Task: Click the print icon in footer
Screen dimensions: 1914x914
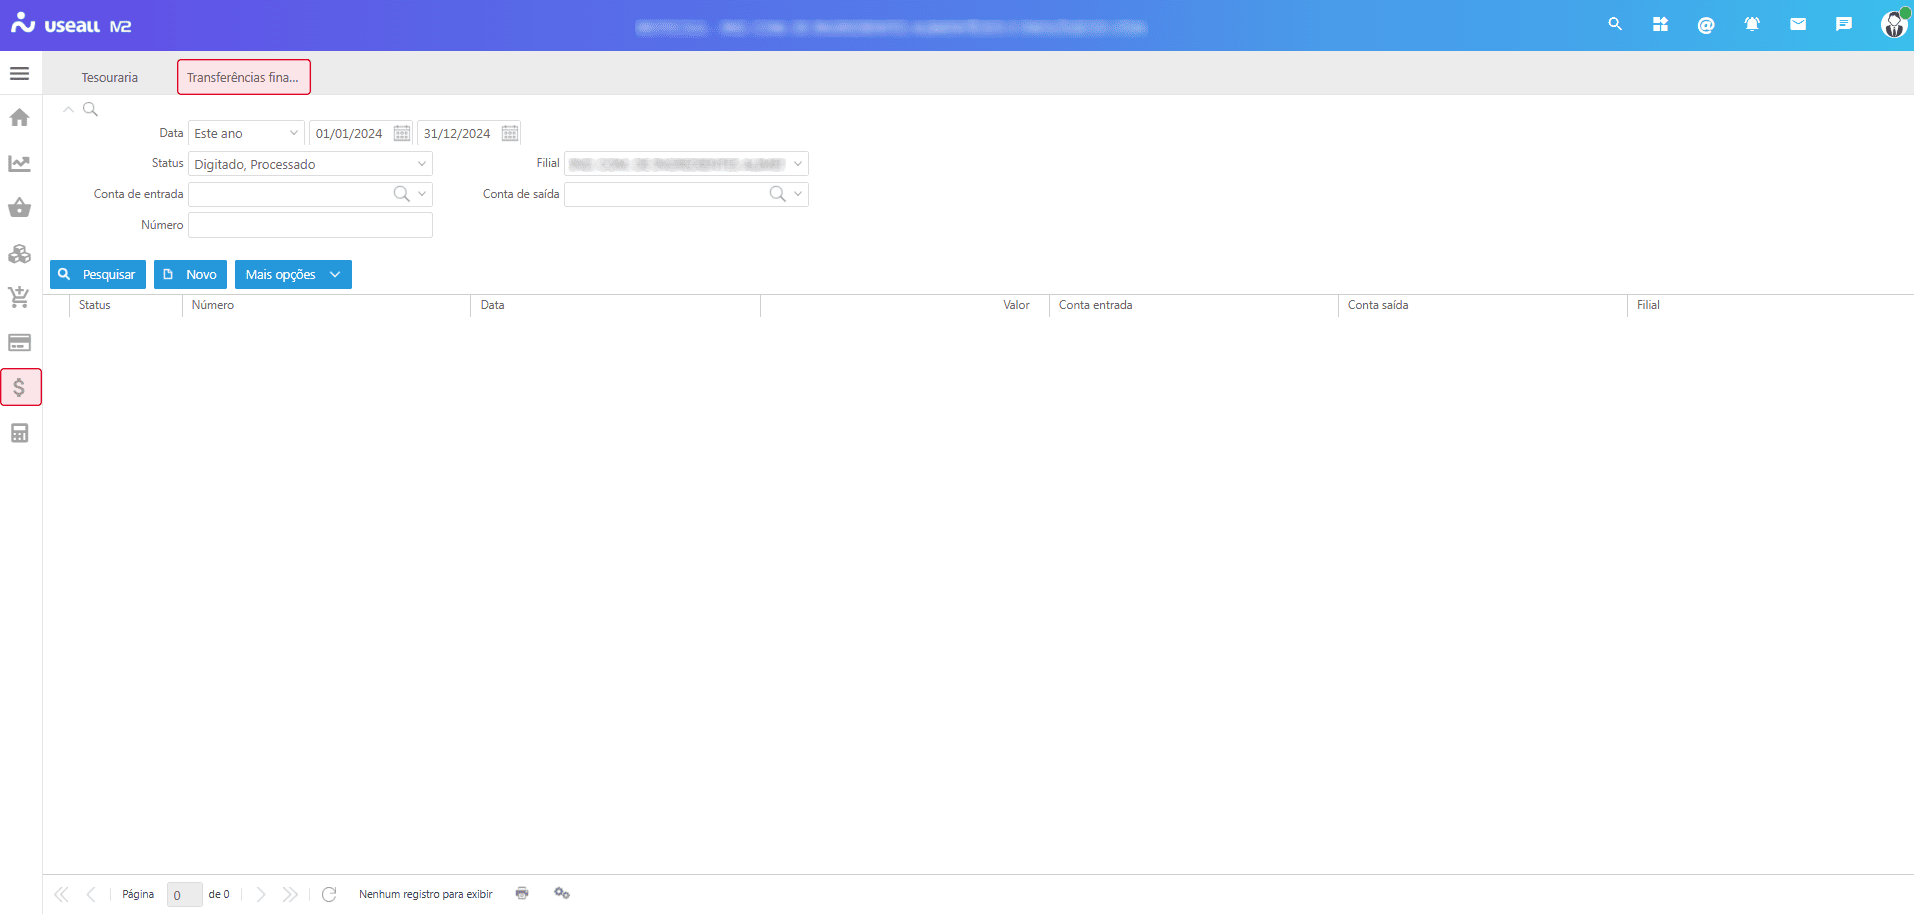Action: pos(522,893)
